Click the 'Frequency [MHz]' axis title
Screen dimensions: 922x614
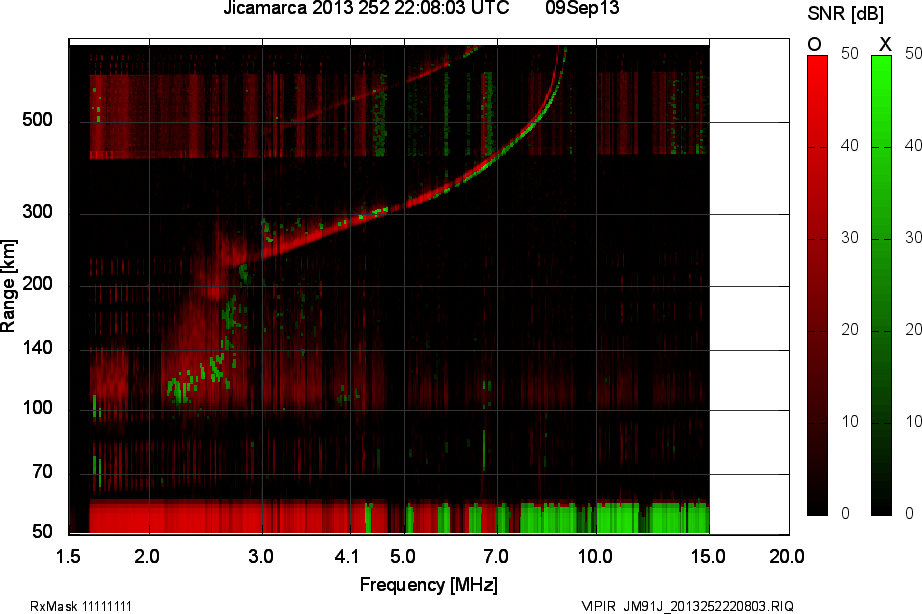pos(429,585)
